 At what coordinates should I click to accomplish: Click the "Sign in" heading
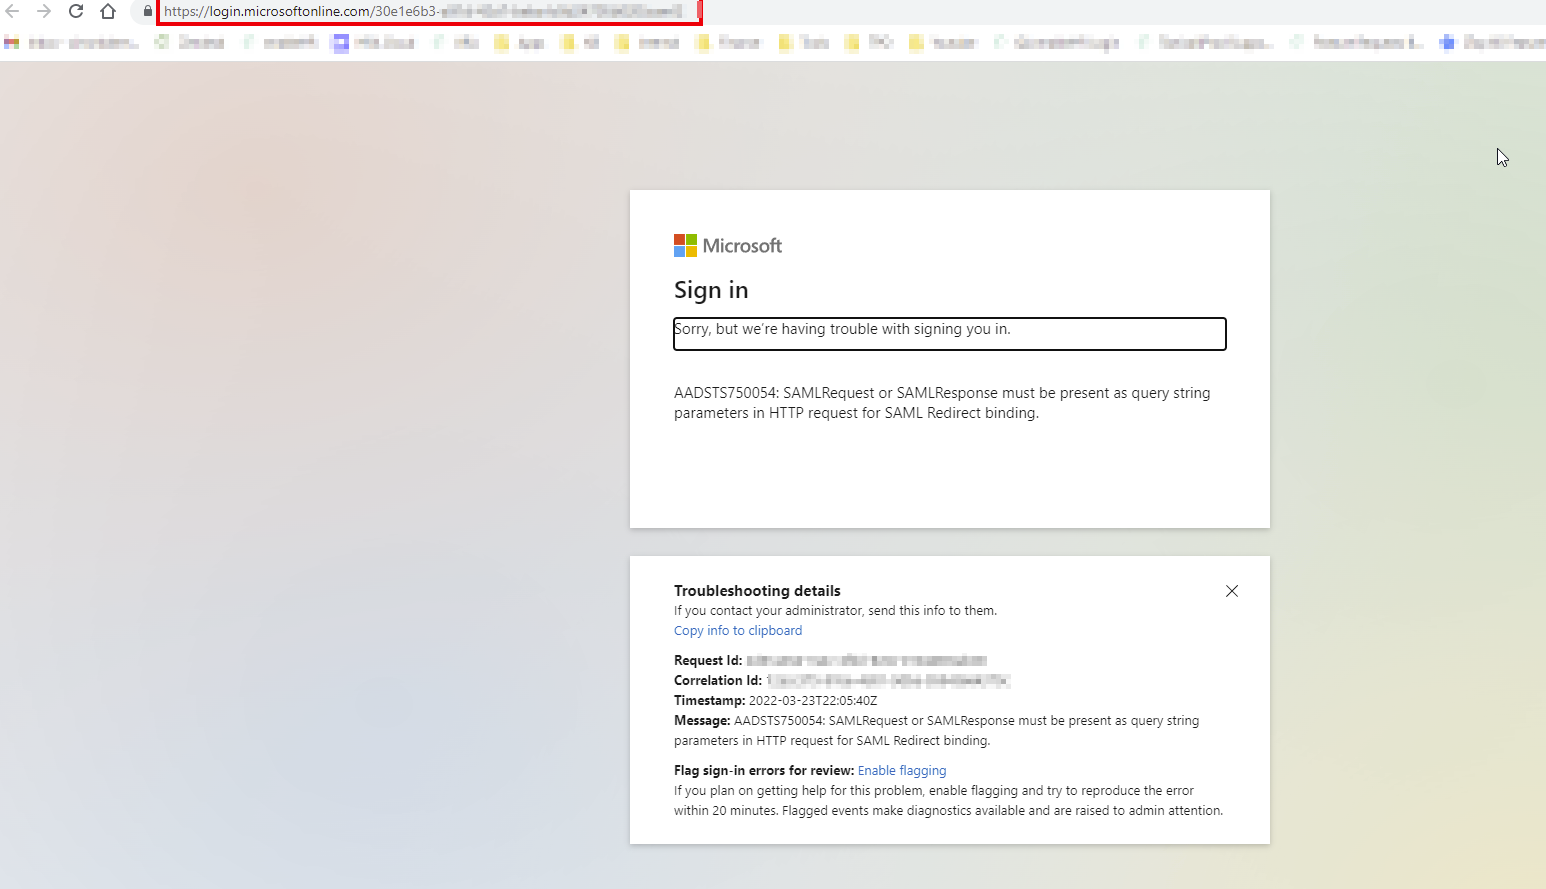711,290
